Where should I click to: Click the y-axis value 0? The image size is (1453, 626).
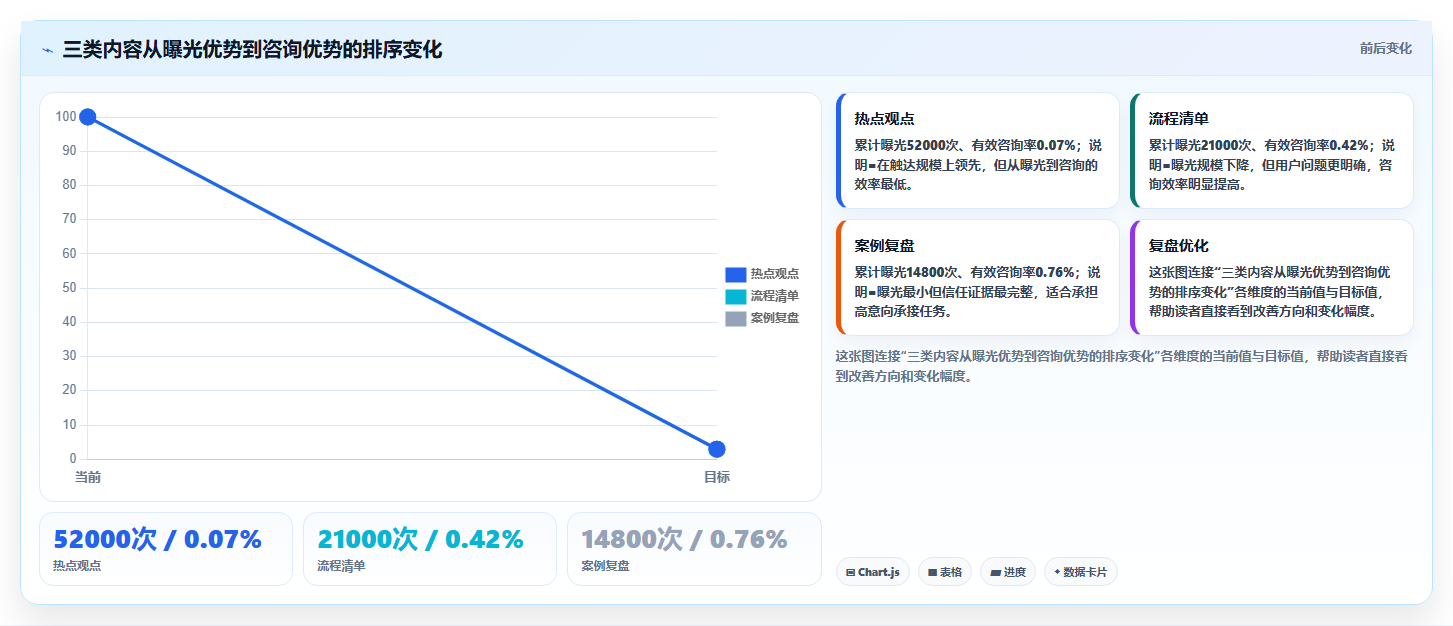pos(73,459)
